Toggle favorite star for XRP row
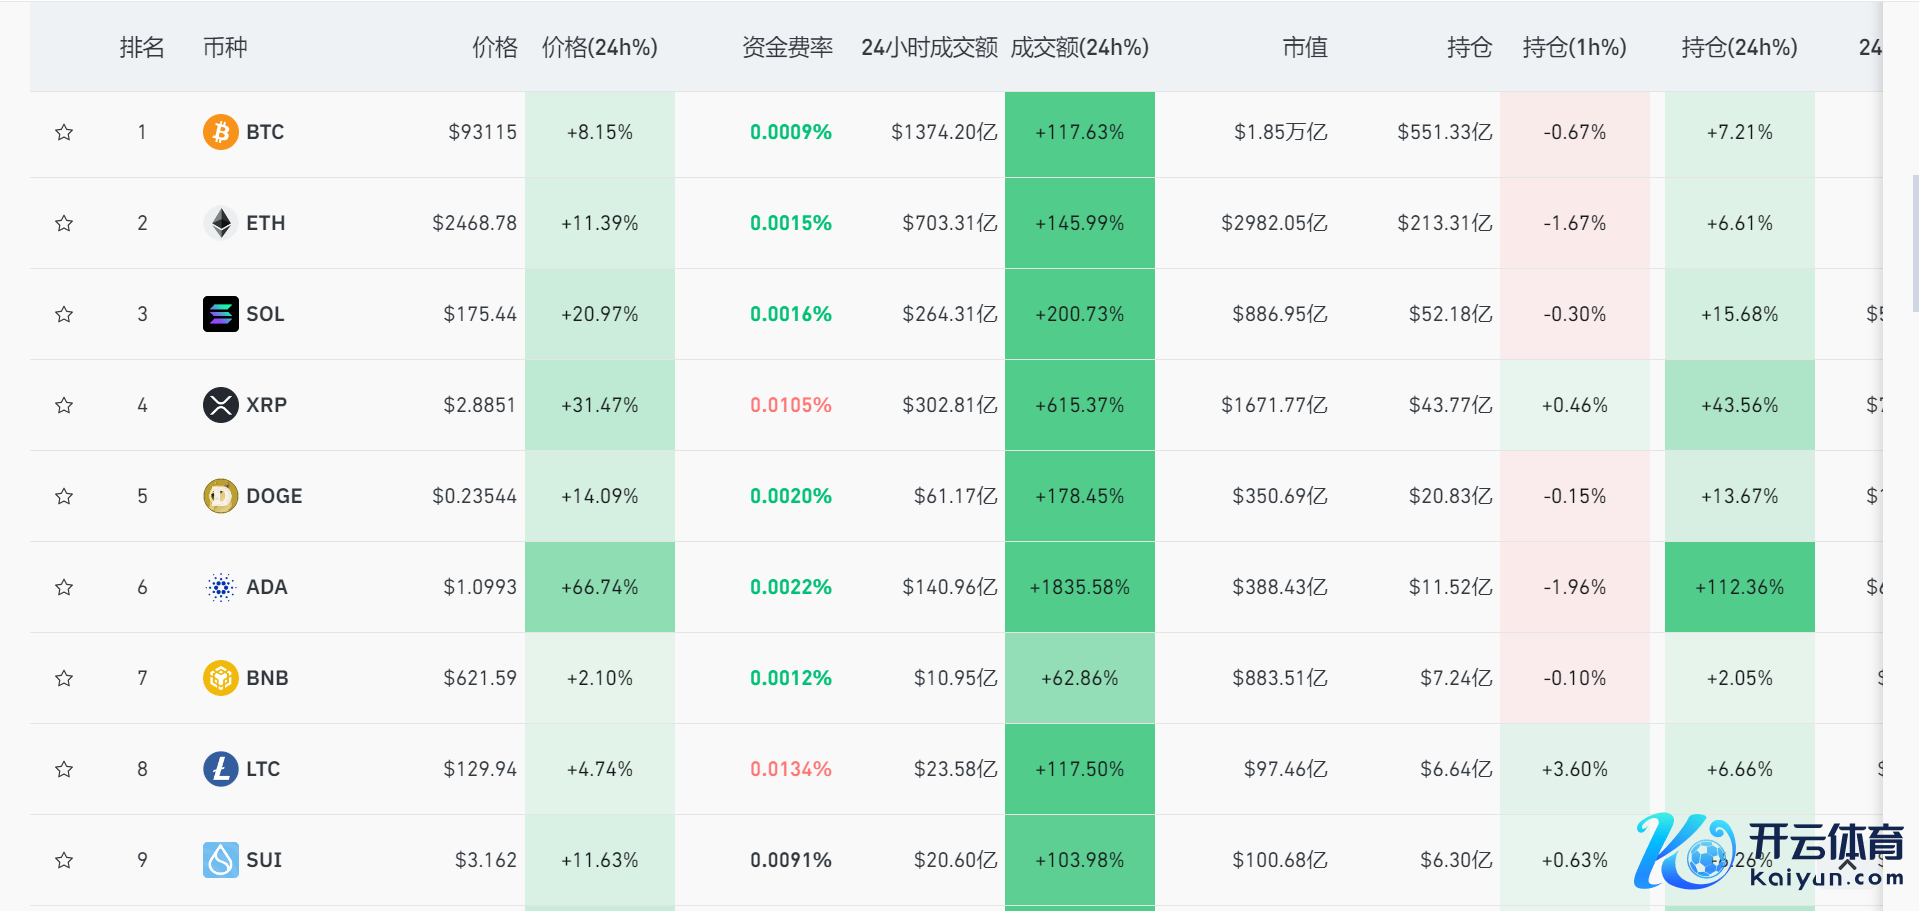The image size is (1919, 911). point(64,405)
